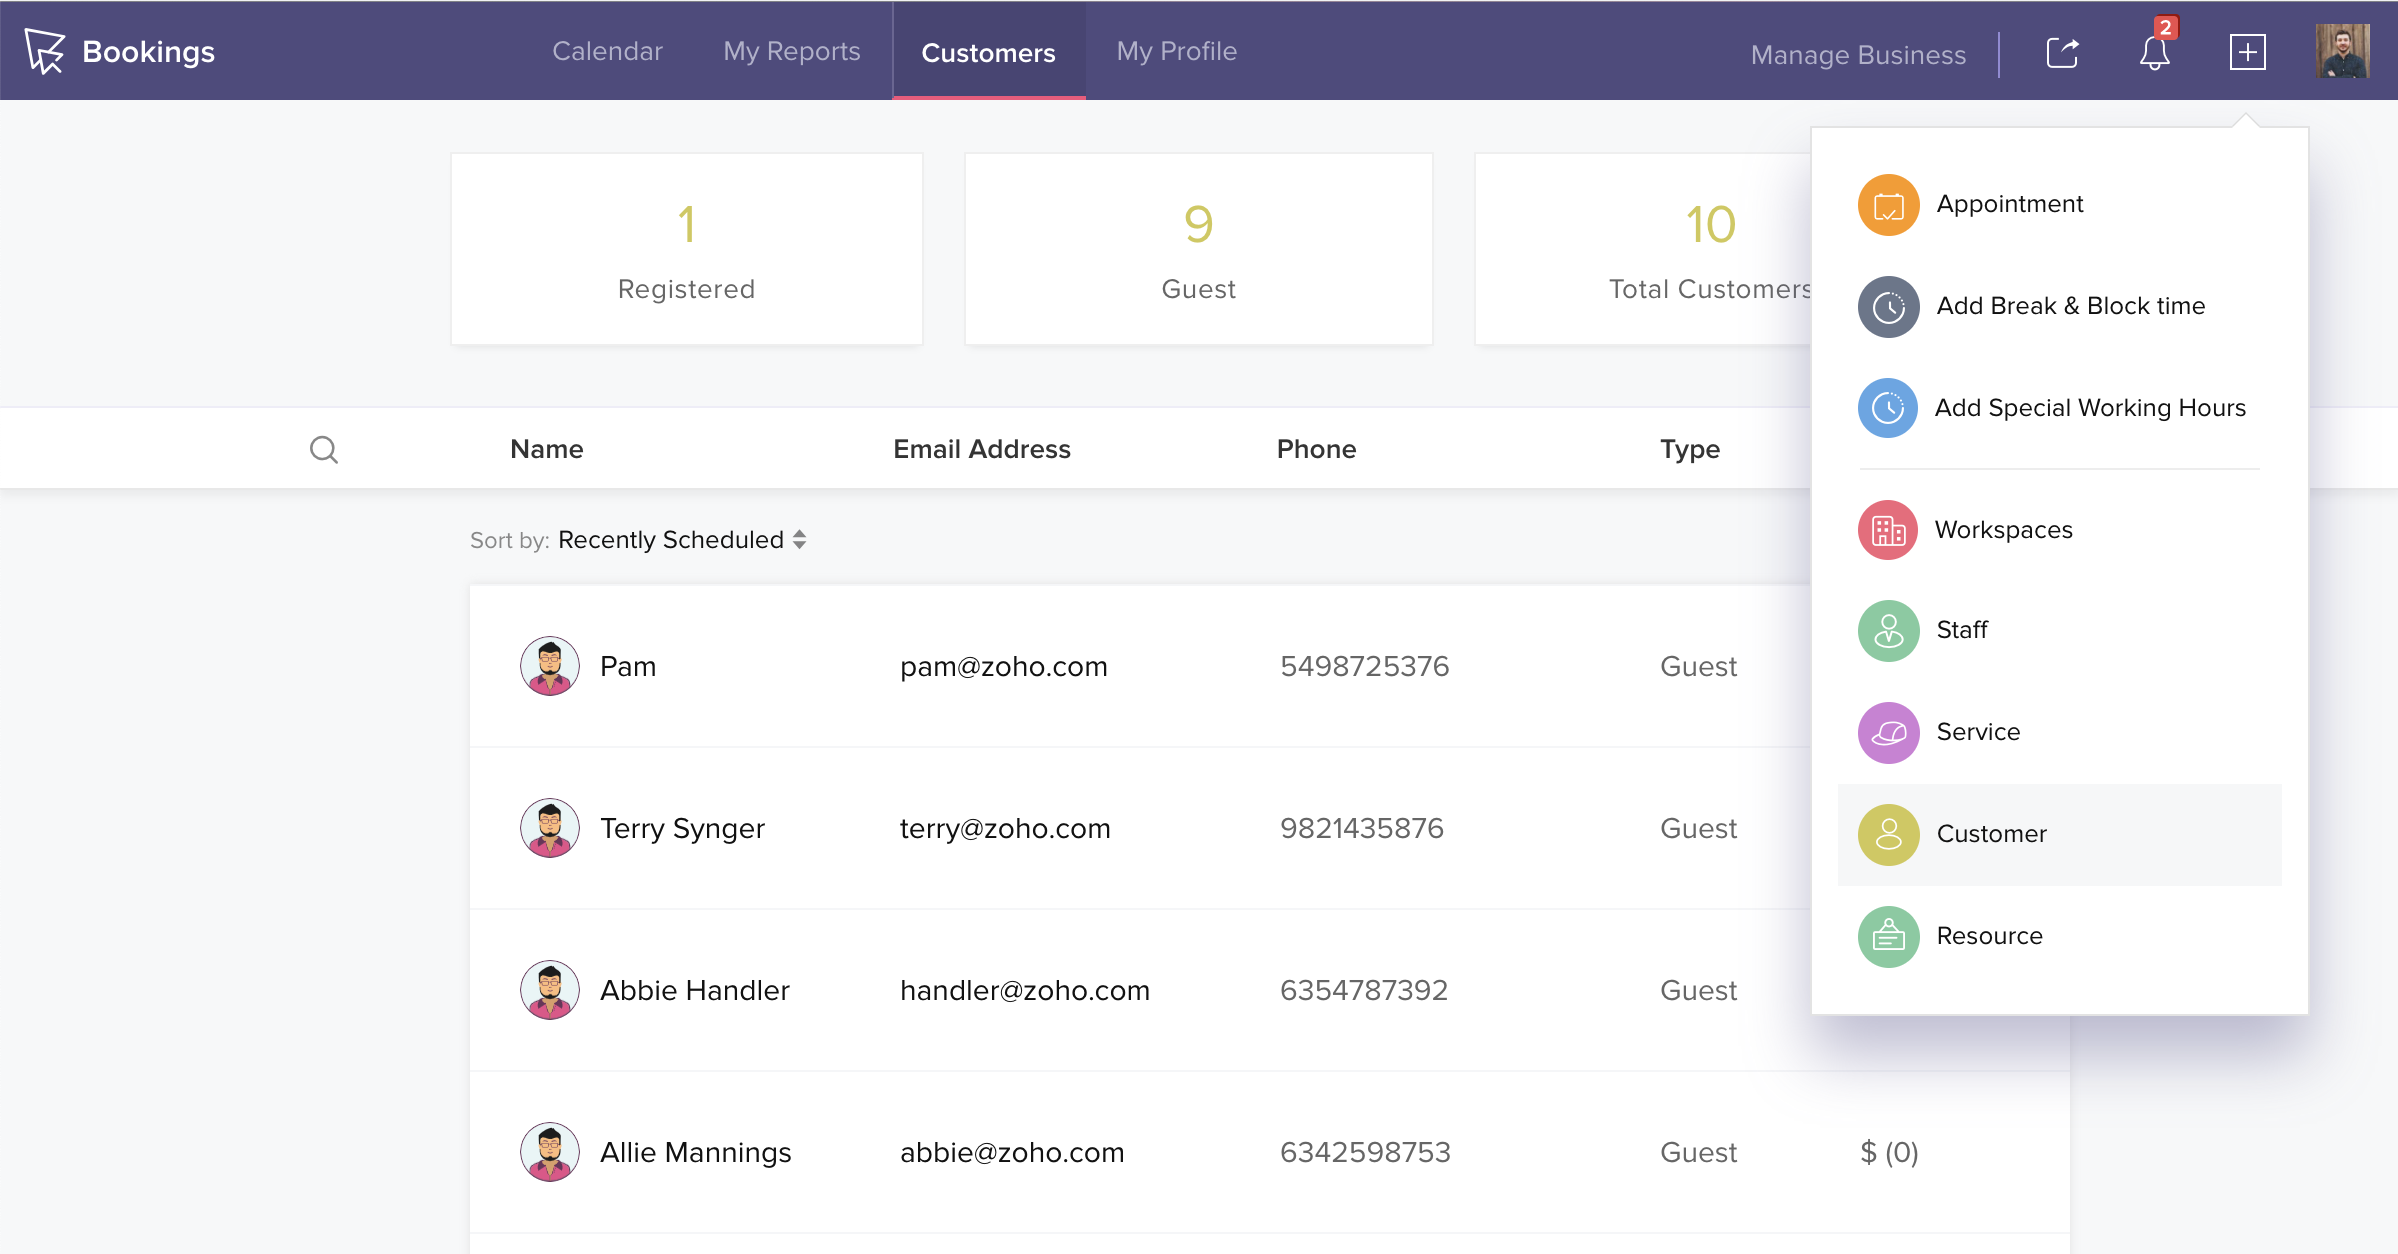Click the Manage Business link

tap(1857, 55)
